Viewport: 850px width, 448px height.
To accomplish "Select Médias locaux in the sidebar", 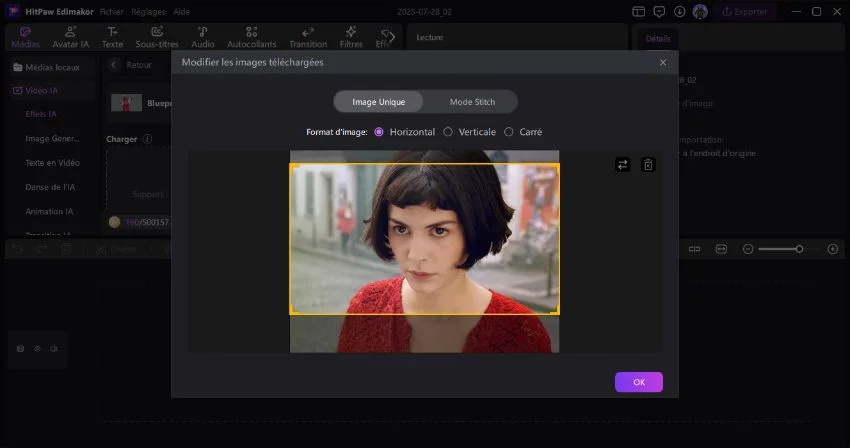I will coord(52,67).
